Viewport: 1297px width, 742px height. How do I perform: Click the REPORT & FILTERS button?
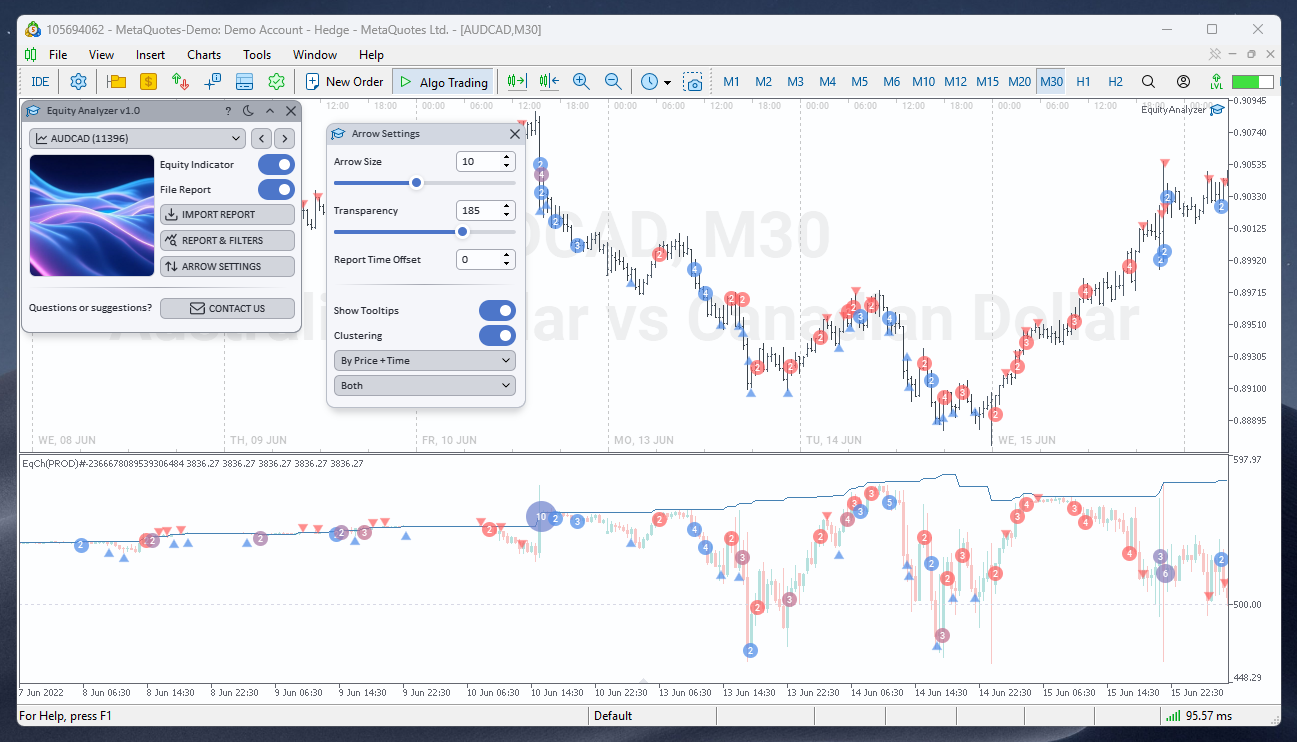point(227,240)
